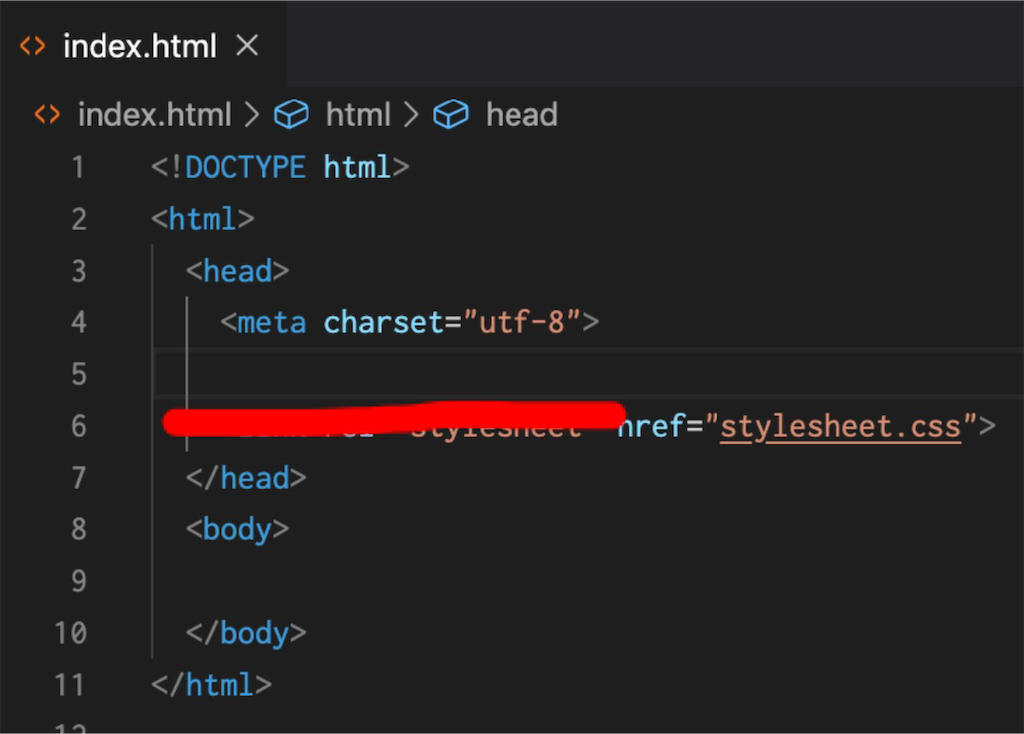The image size is (1024, 734).
Task: Click the file icon in the breadcrumb
Action: tap(47, 114)
